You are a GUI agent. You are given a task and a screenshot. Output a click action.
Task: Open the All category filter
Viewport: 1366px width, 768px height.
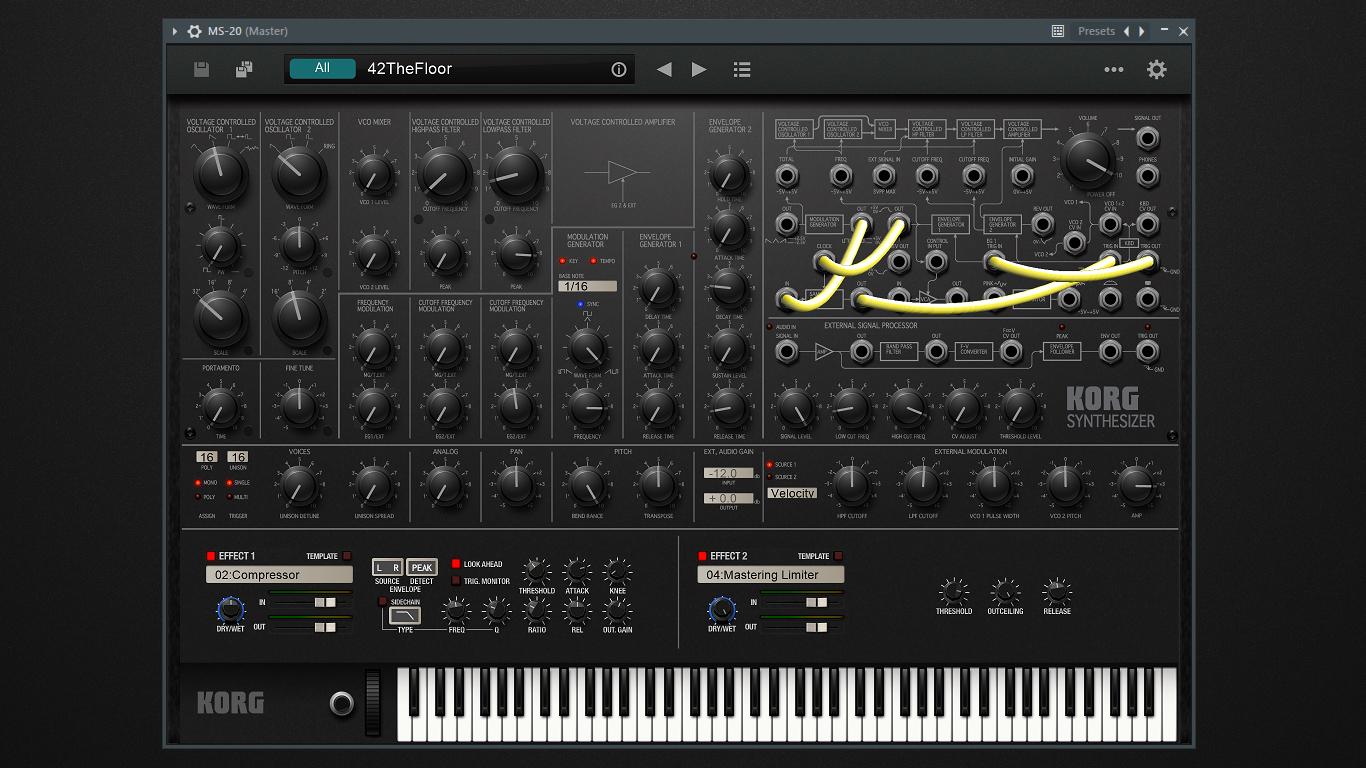[322, 69]
